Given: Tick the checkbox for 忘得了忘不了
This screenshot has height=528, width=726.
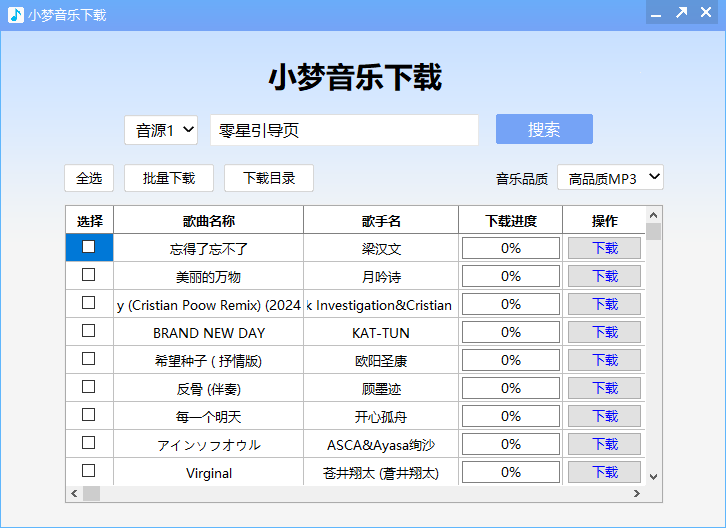Looking at the screenshot, I should [89, 247].
